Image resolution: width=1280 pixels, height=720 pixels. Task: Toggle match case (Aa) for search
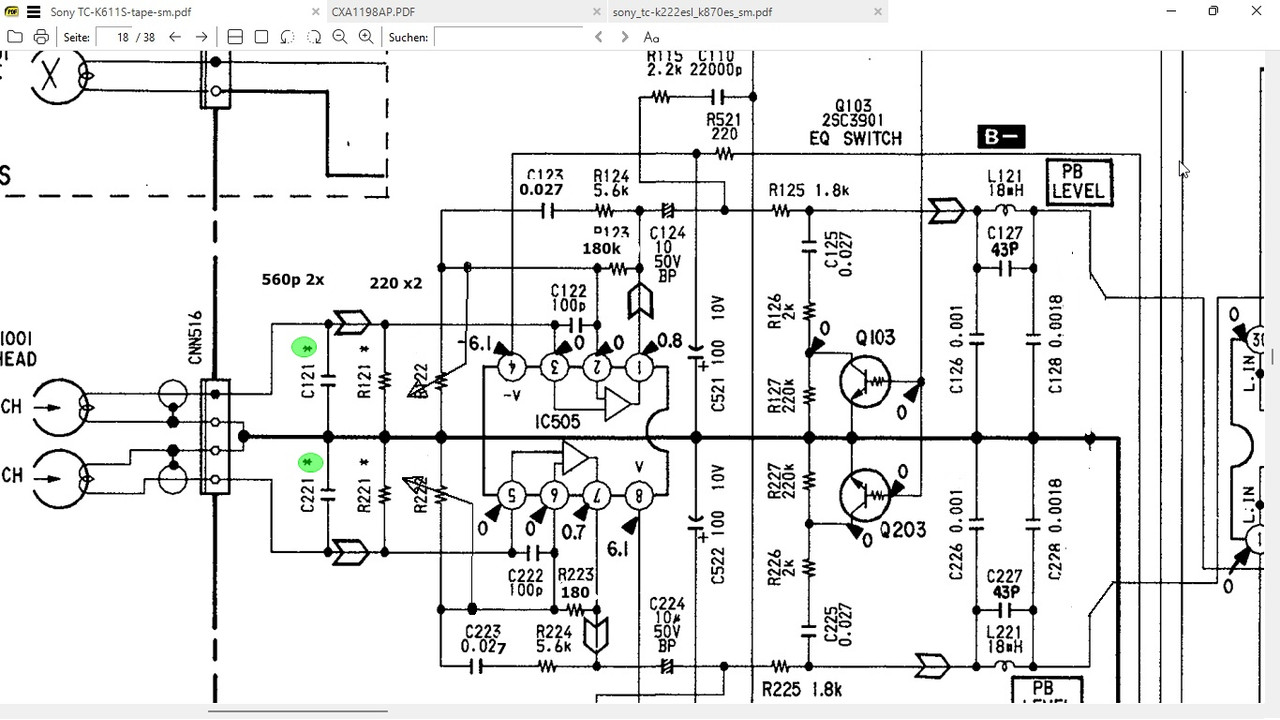[x=651, y=37]
